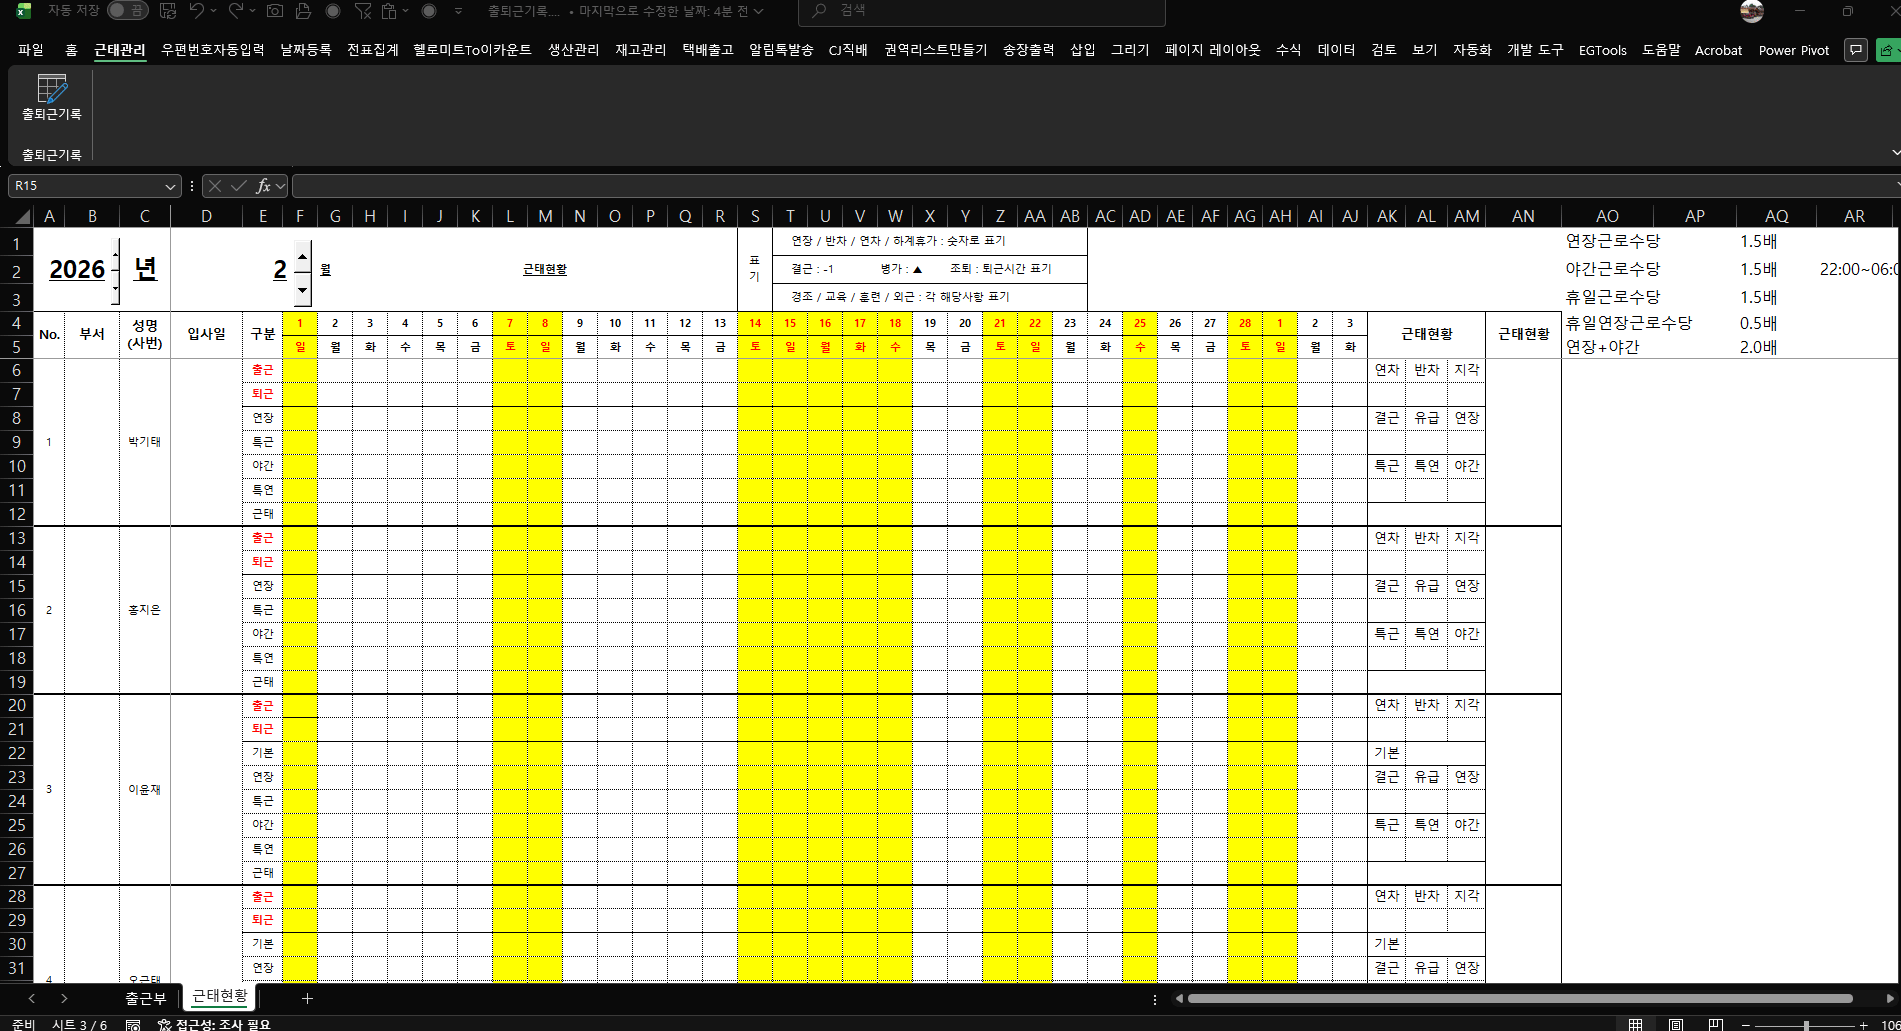Image resolution: width=1901 pixels, height=1031 pixels.
Task: Decrease the month with spinner down arrow
Action: (303, 291)
